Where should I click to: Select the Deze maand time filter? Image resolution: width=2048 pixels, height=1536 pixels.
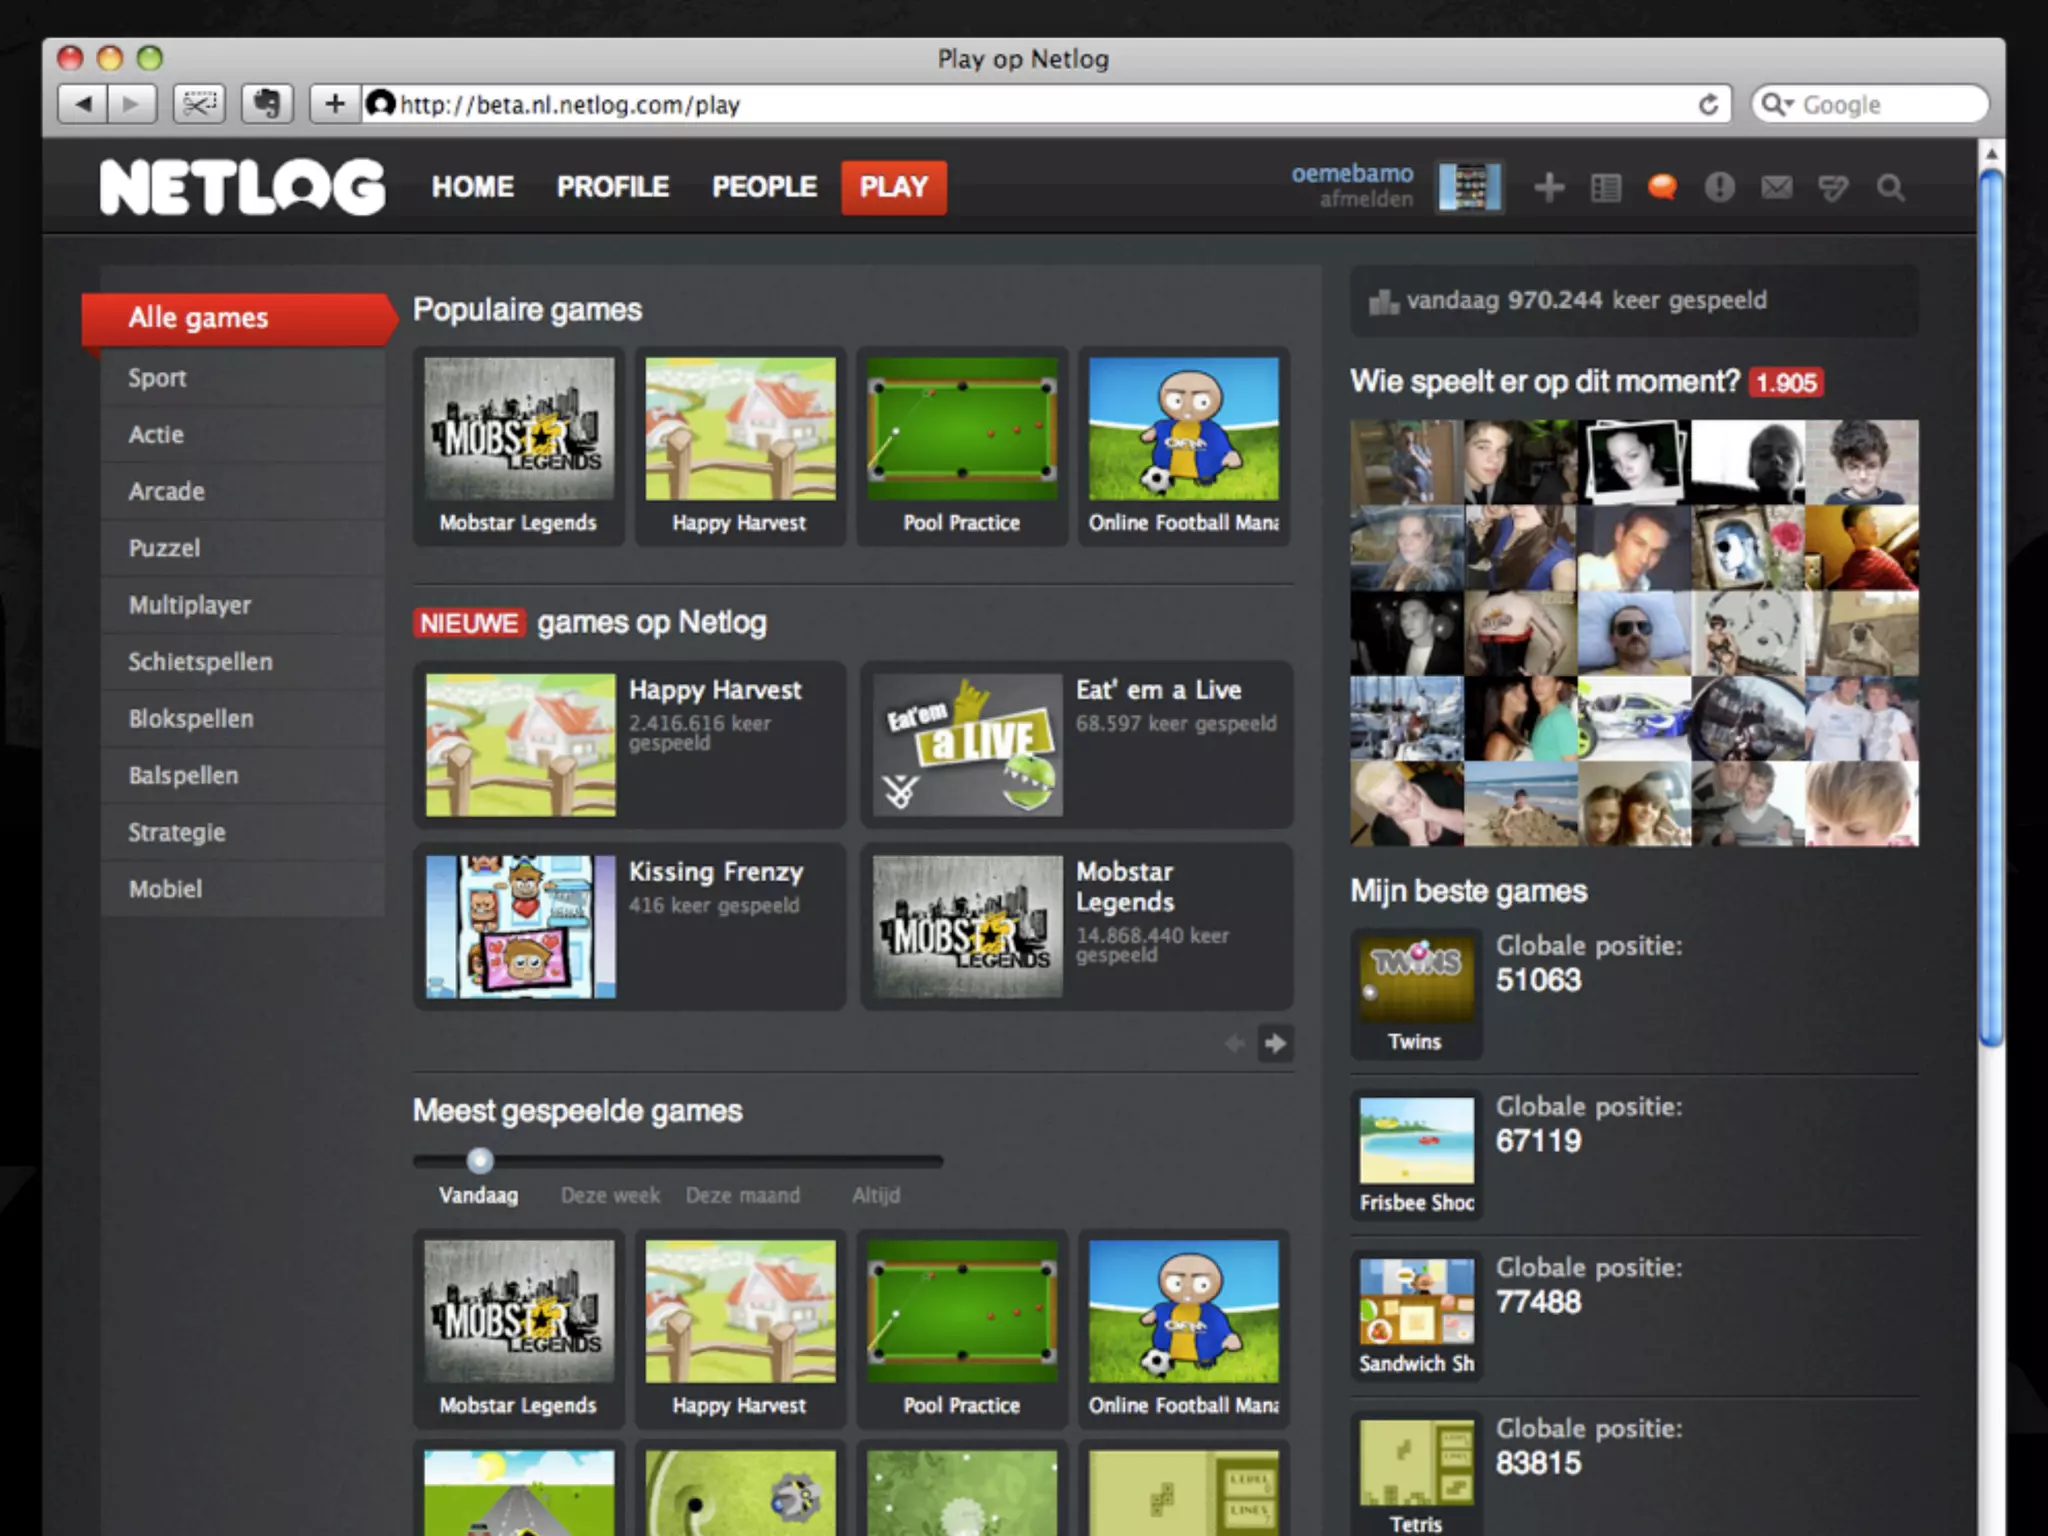743,1195
